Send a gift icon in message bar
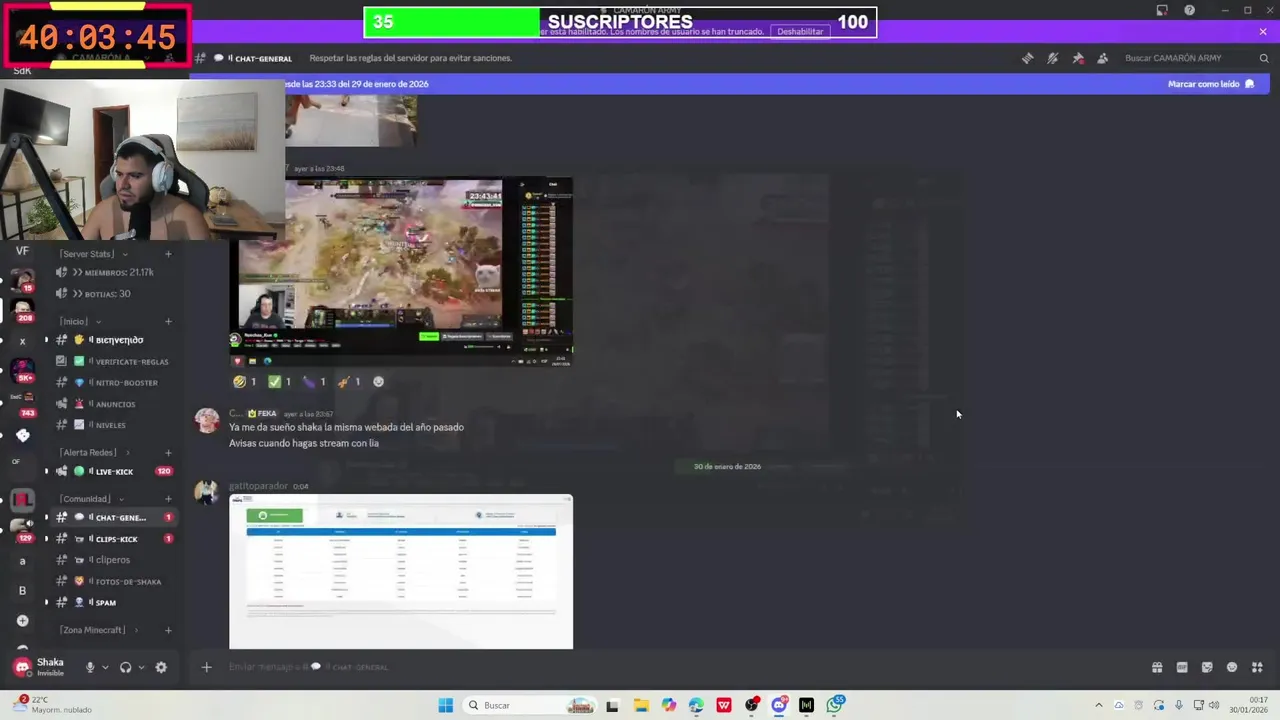Viewport: 1280px width, 720px height. click(1157, 667)
